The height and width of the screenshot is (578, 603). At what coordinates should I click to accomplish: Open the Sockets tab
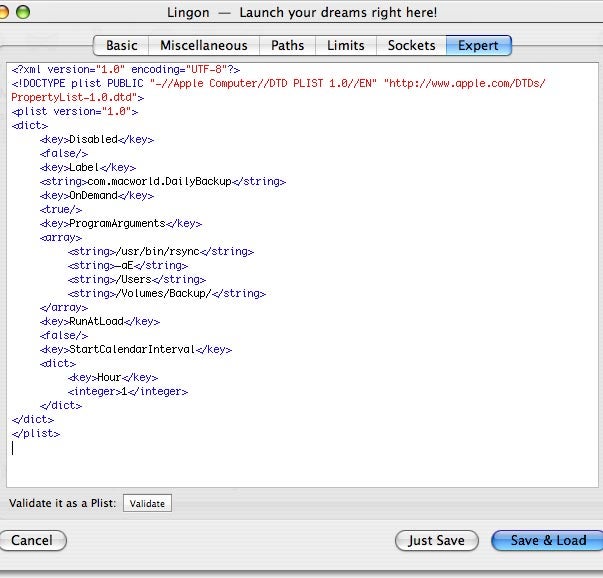tap(411, 45)
